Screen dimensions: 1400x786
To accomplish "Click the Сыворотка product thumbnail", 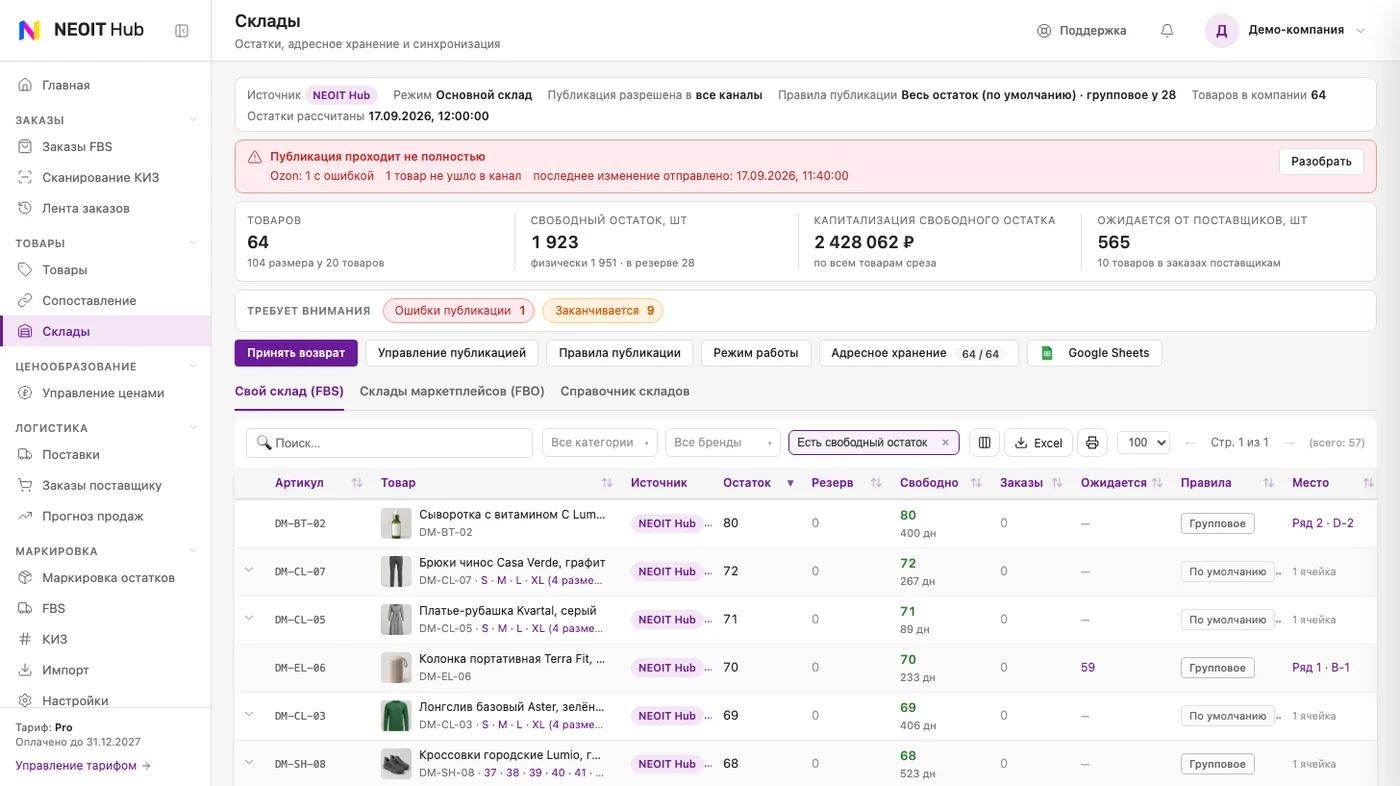I will click(x=397, y=523).
